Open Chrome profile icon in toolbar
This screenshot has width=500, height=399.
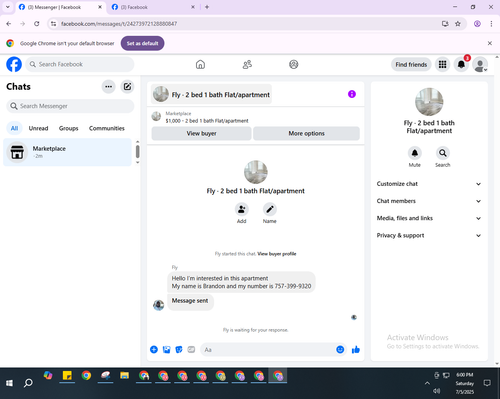pos(477,24)
